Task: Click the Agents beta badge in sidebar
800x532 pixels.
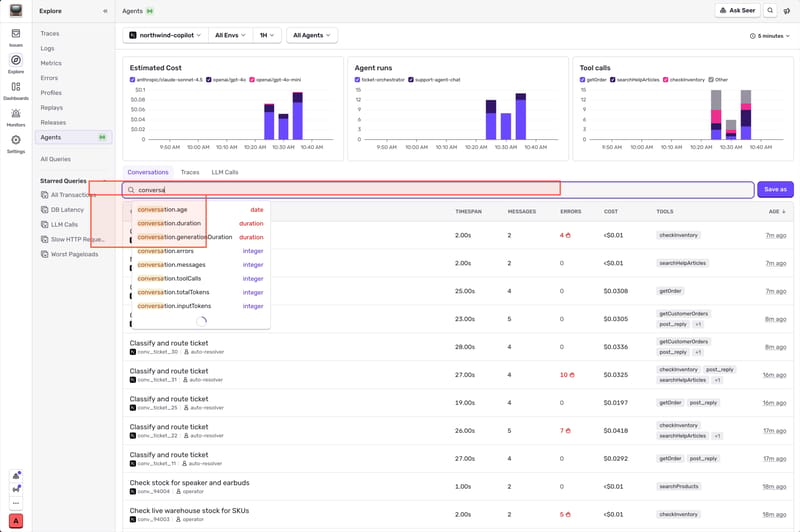Action: point(102,137)
